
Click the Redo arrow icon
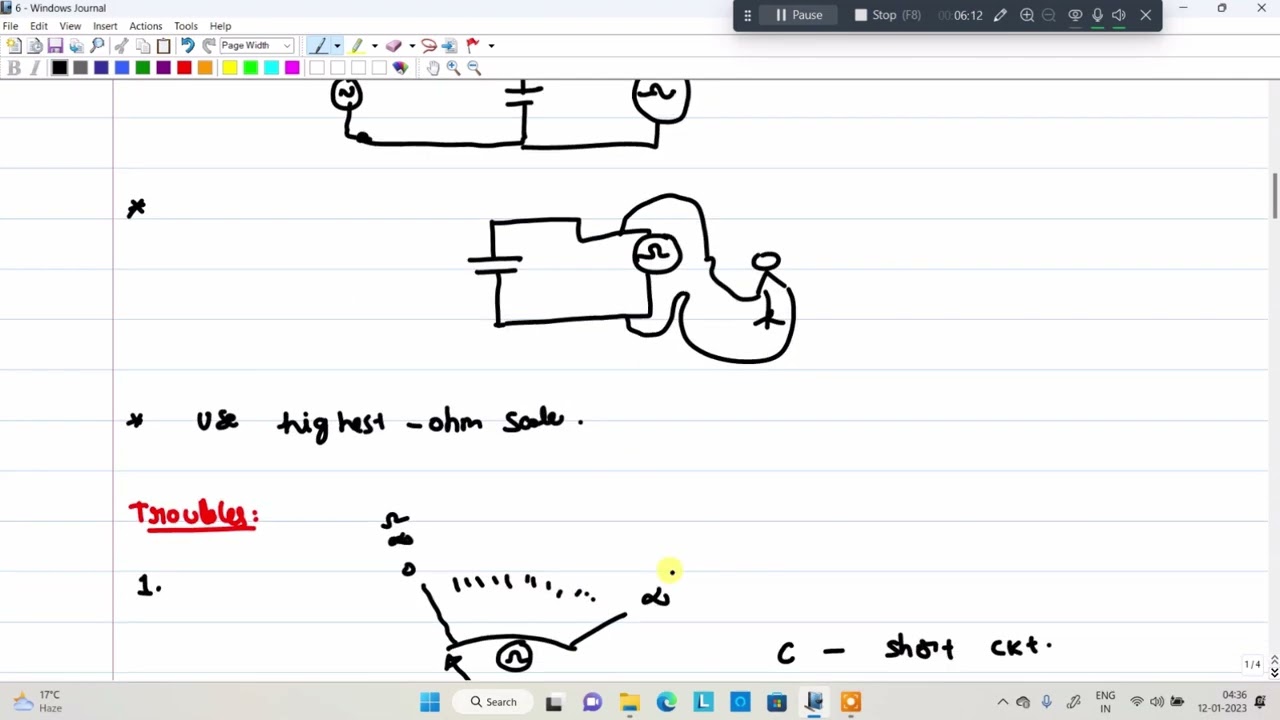(208, 46)
